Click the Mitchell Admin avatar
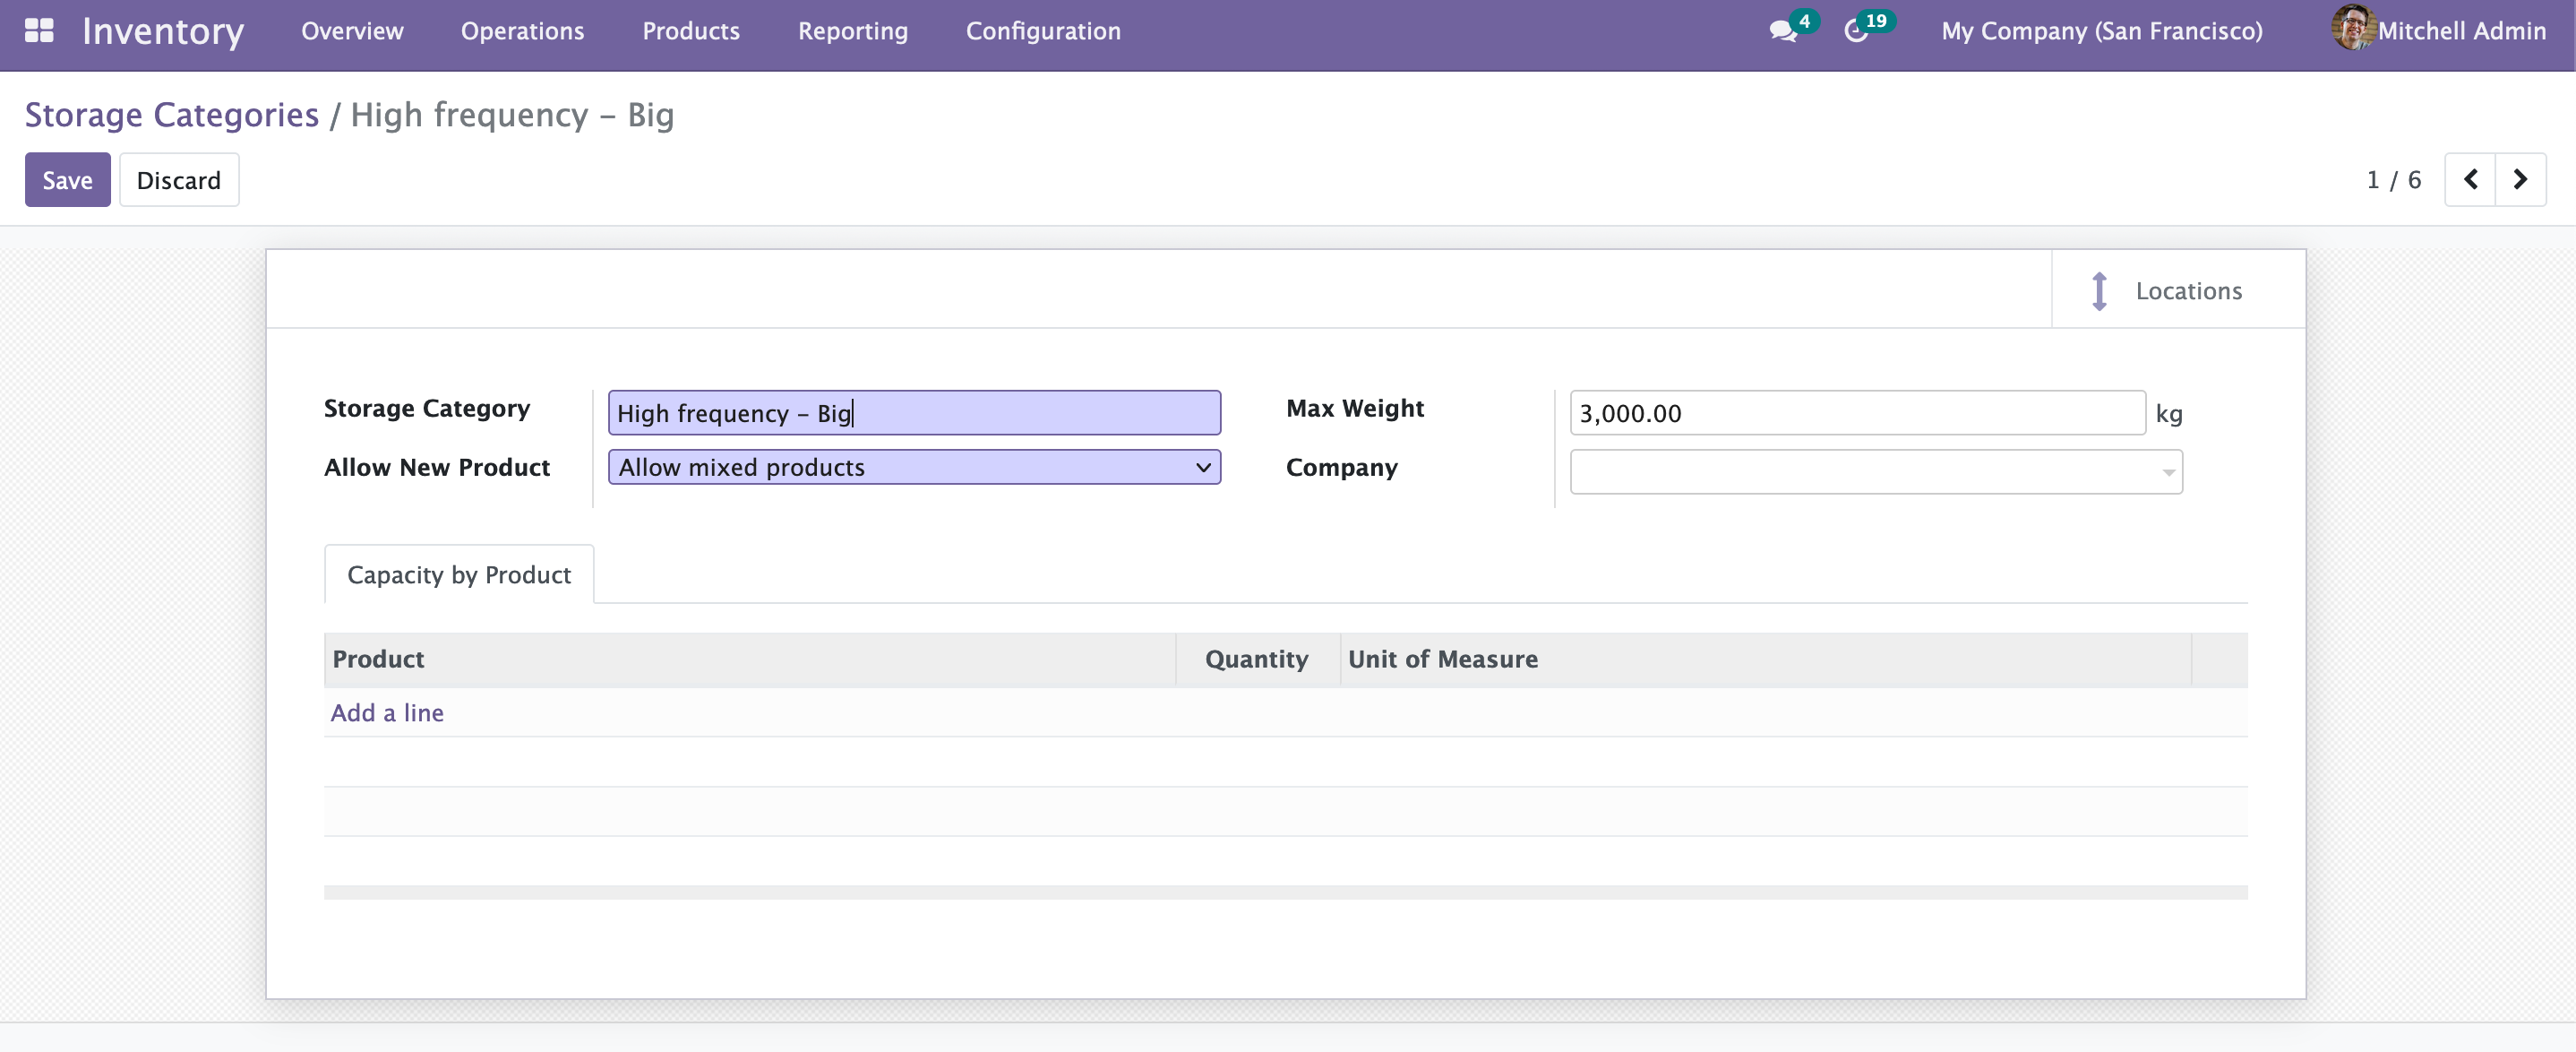This screenshot has height=1052, width=2576. point(2352,28)
